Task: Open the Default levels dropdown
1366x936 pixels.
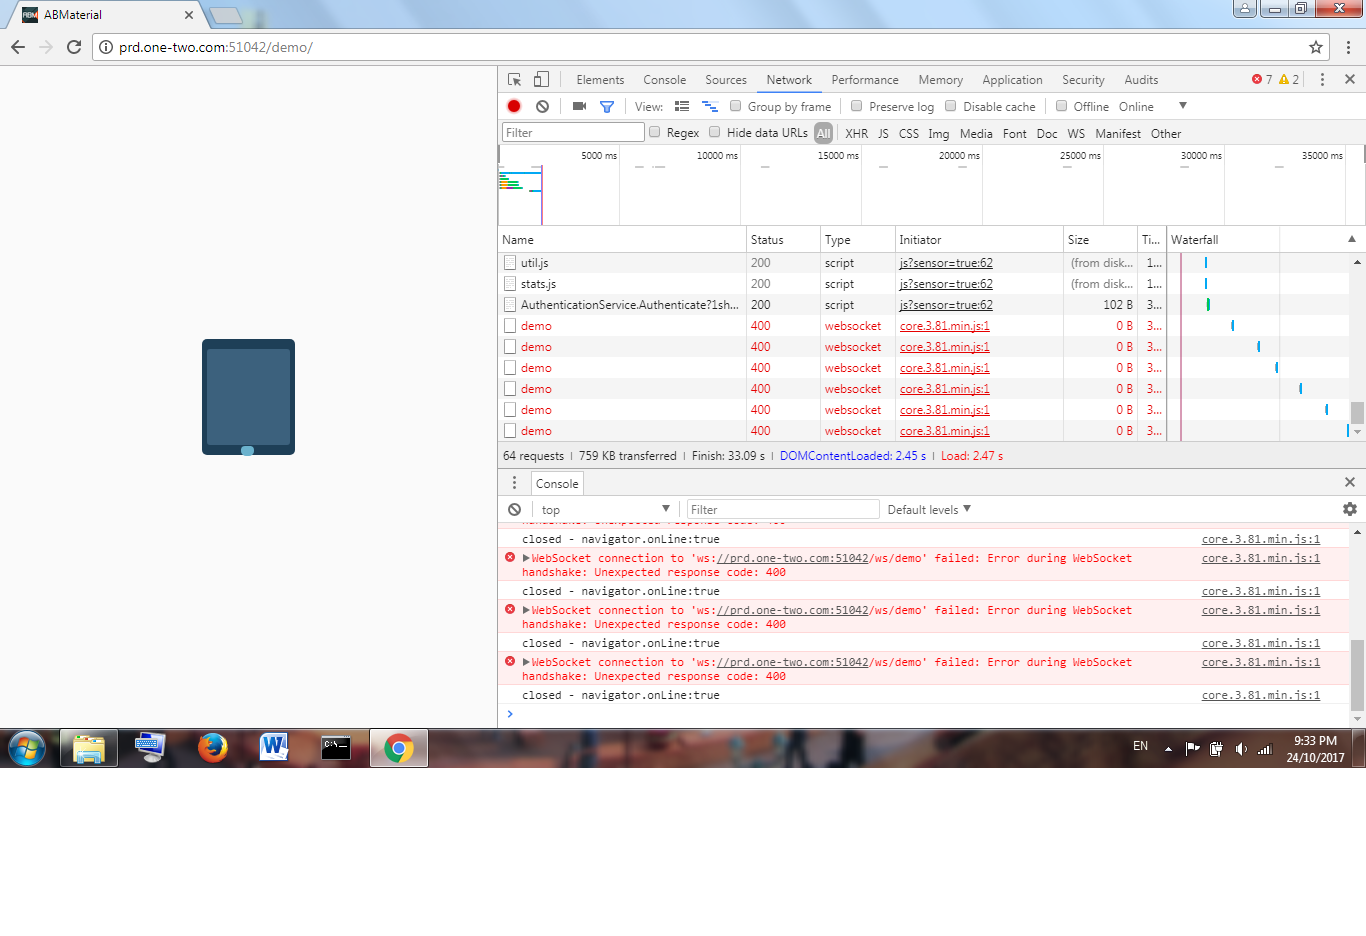Action: click(929, 509)
